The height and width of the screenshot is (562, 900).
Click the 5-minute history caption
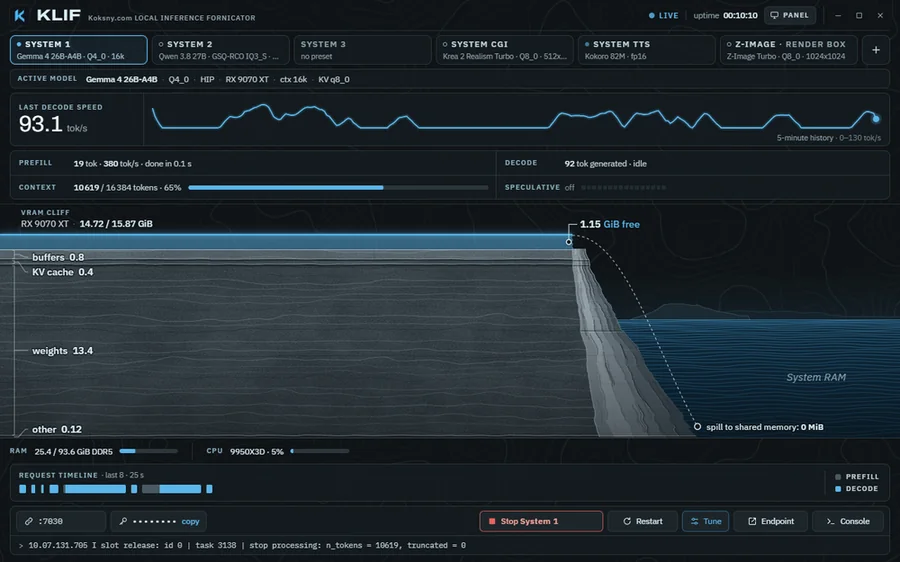(x=828, y=138)
